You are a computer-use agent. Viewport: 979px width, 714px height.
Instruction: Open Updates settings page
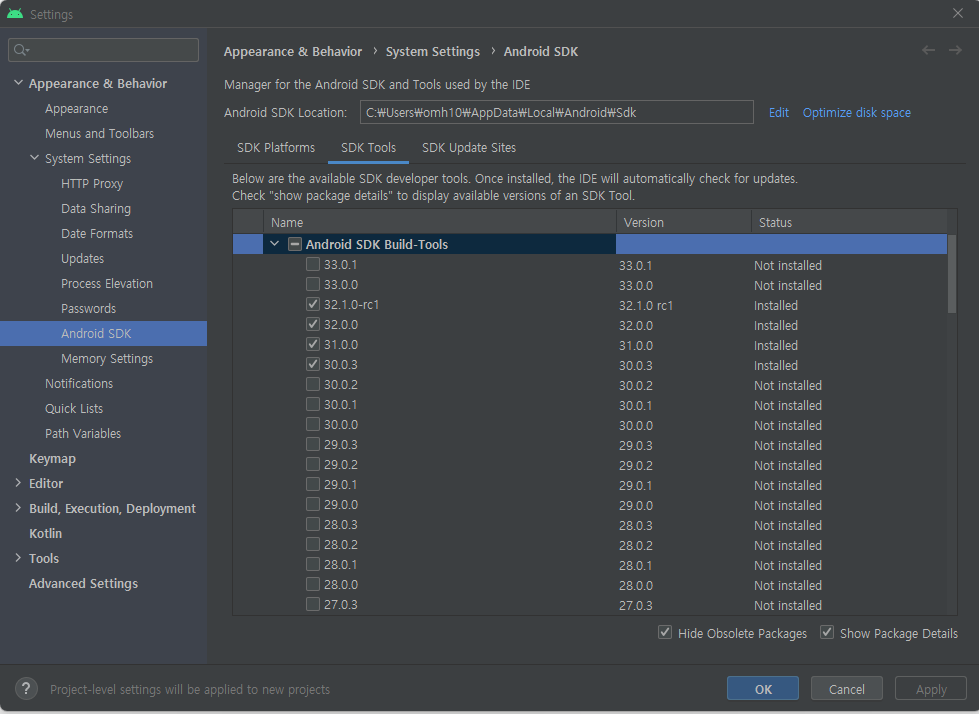[x=82, y=258]
